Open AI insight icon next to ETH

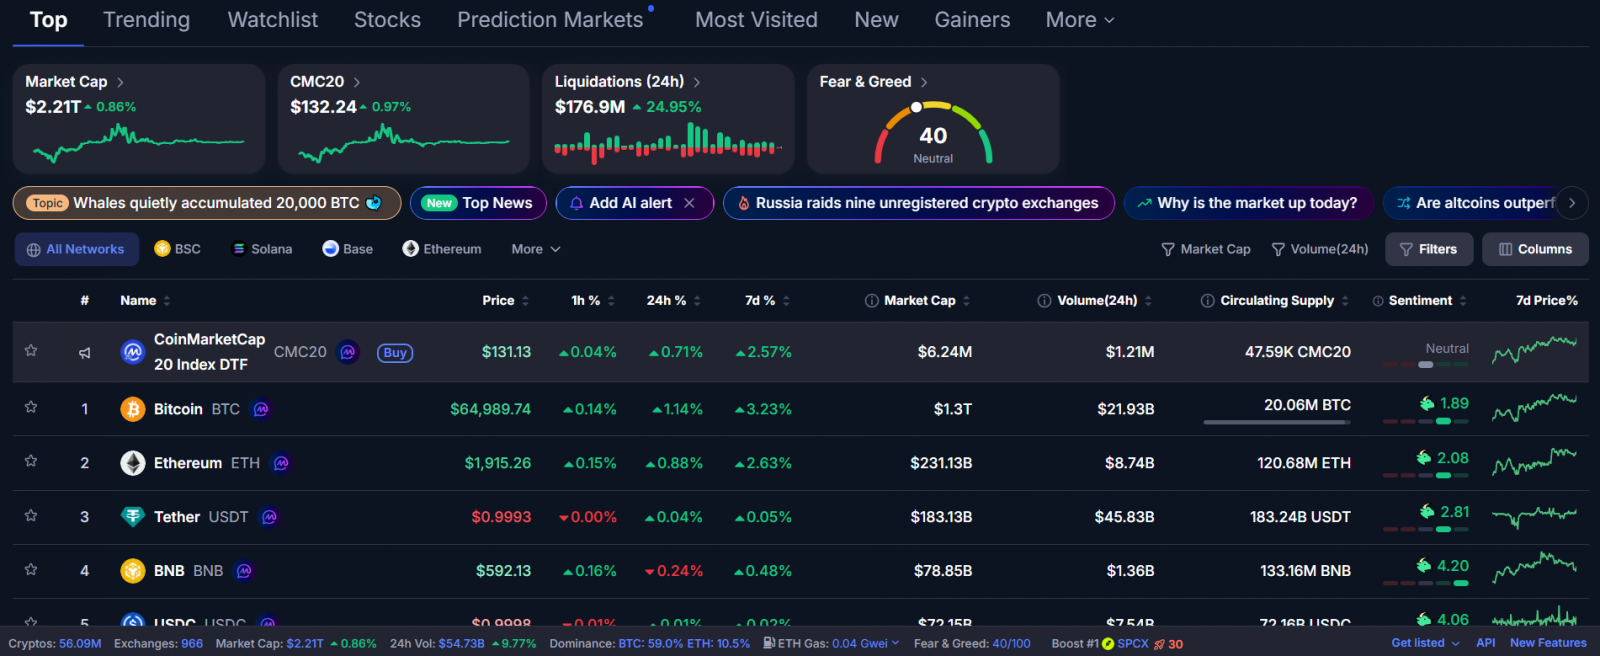point(281,463)
